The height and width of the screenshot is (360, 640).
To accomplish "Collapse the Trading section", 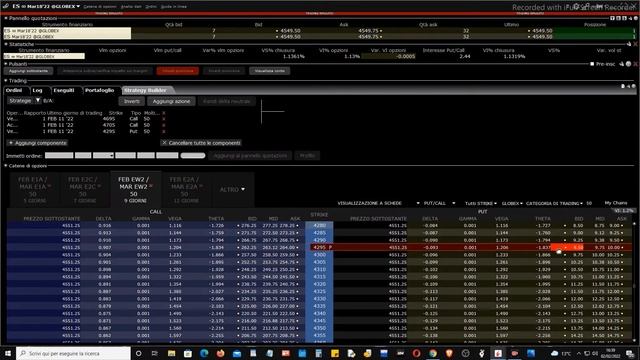I will click(6, 81).
